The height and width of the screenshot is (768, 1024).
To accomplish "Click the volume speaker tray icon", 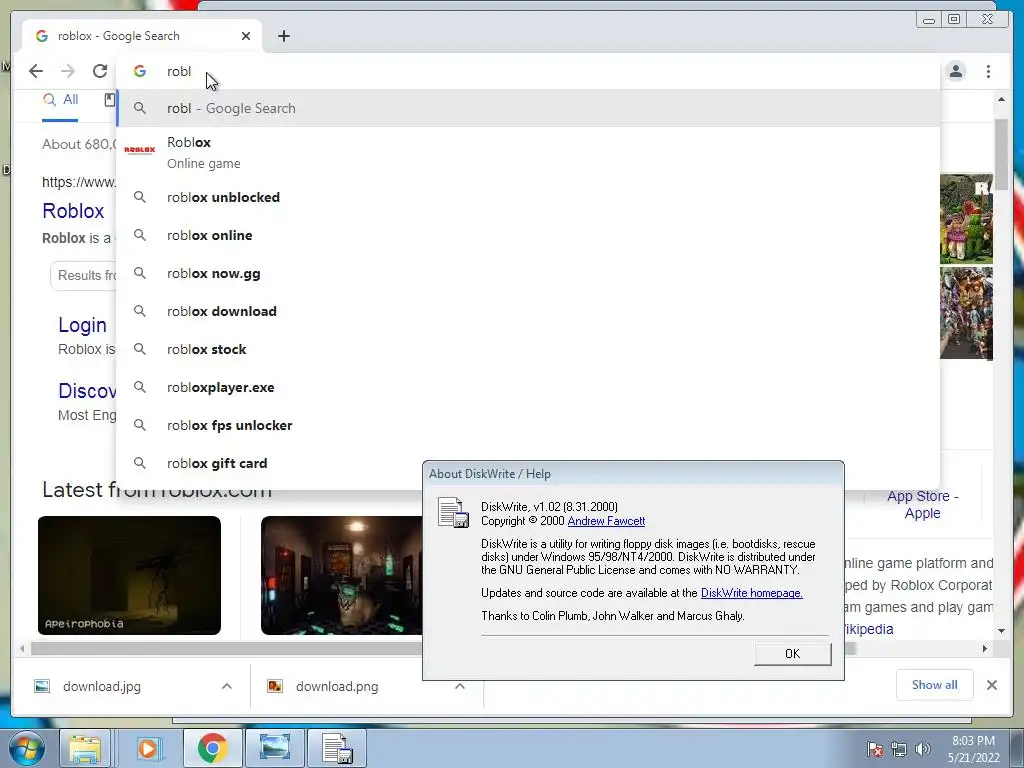I will pos(922,749).
